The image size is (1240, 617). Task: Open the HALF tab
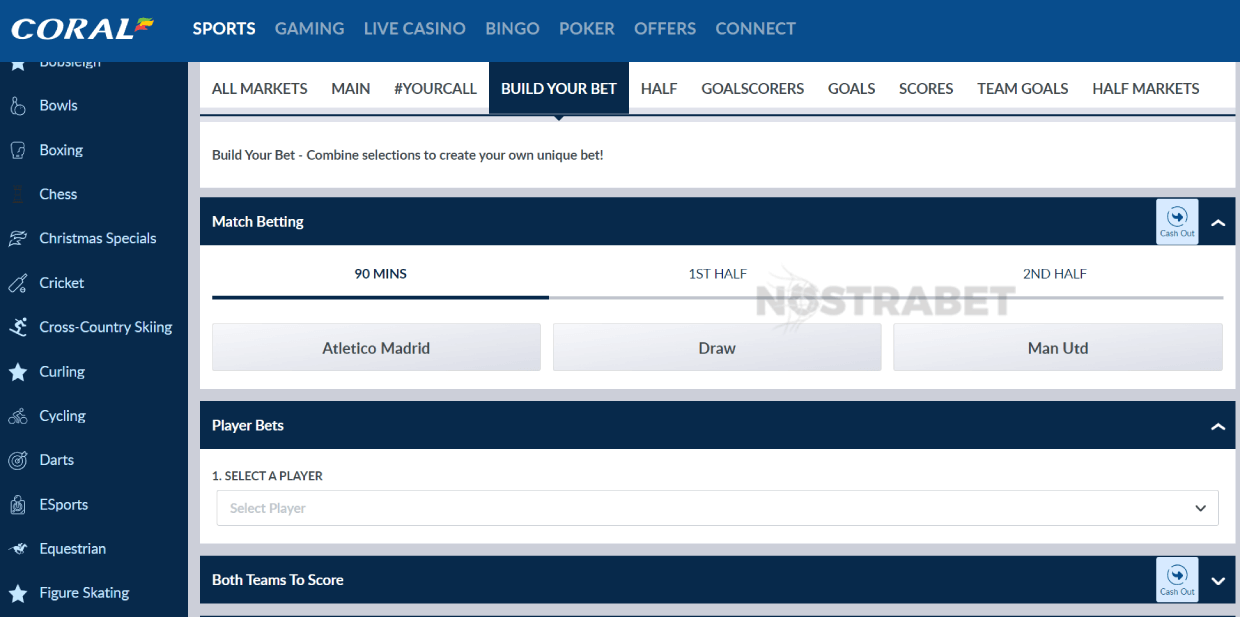click(659, 88)
